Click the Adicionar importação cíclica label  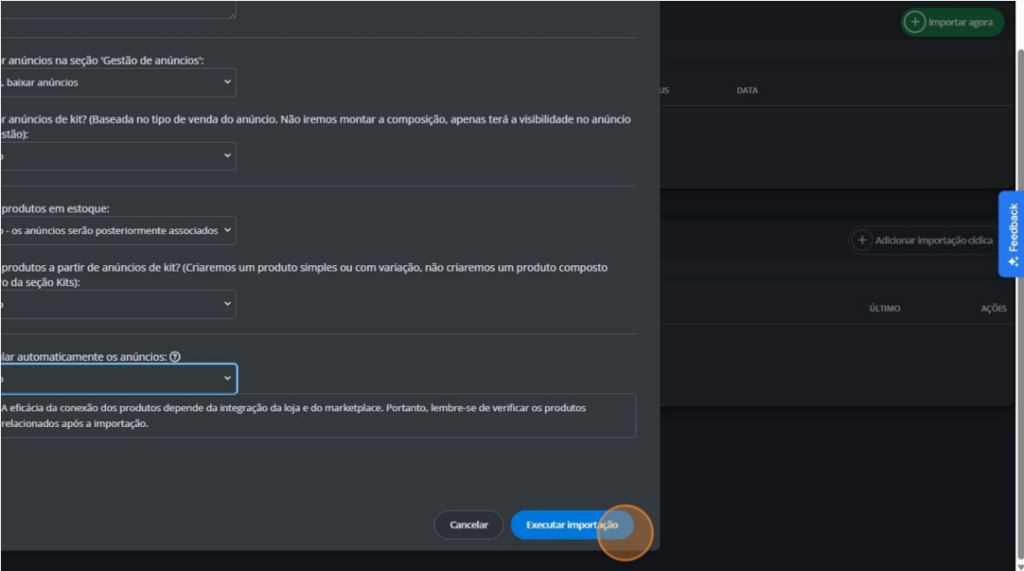933,241
